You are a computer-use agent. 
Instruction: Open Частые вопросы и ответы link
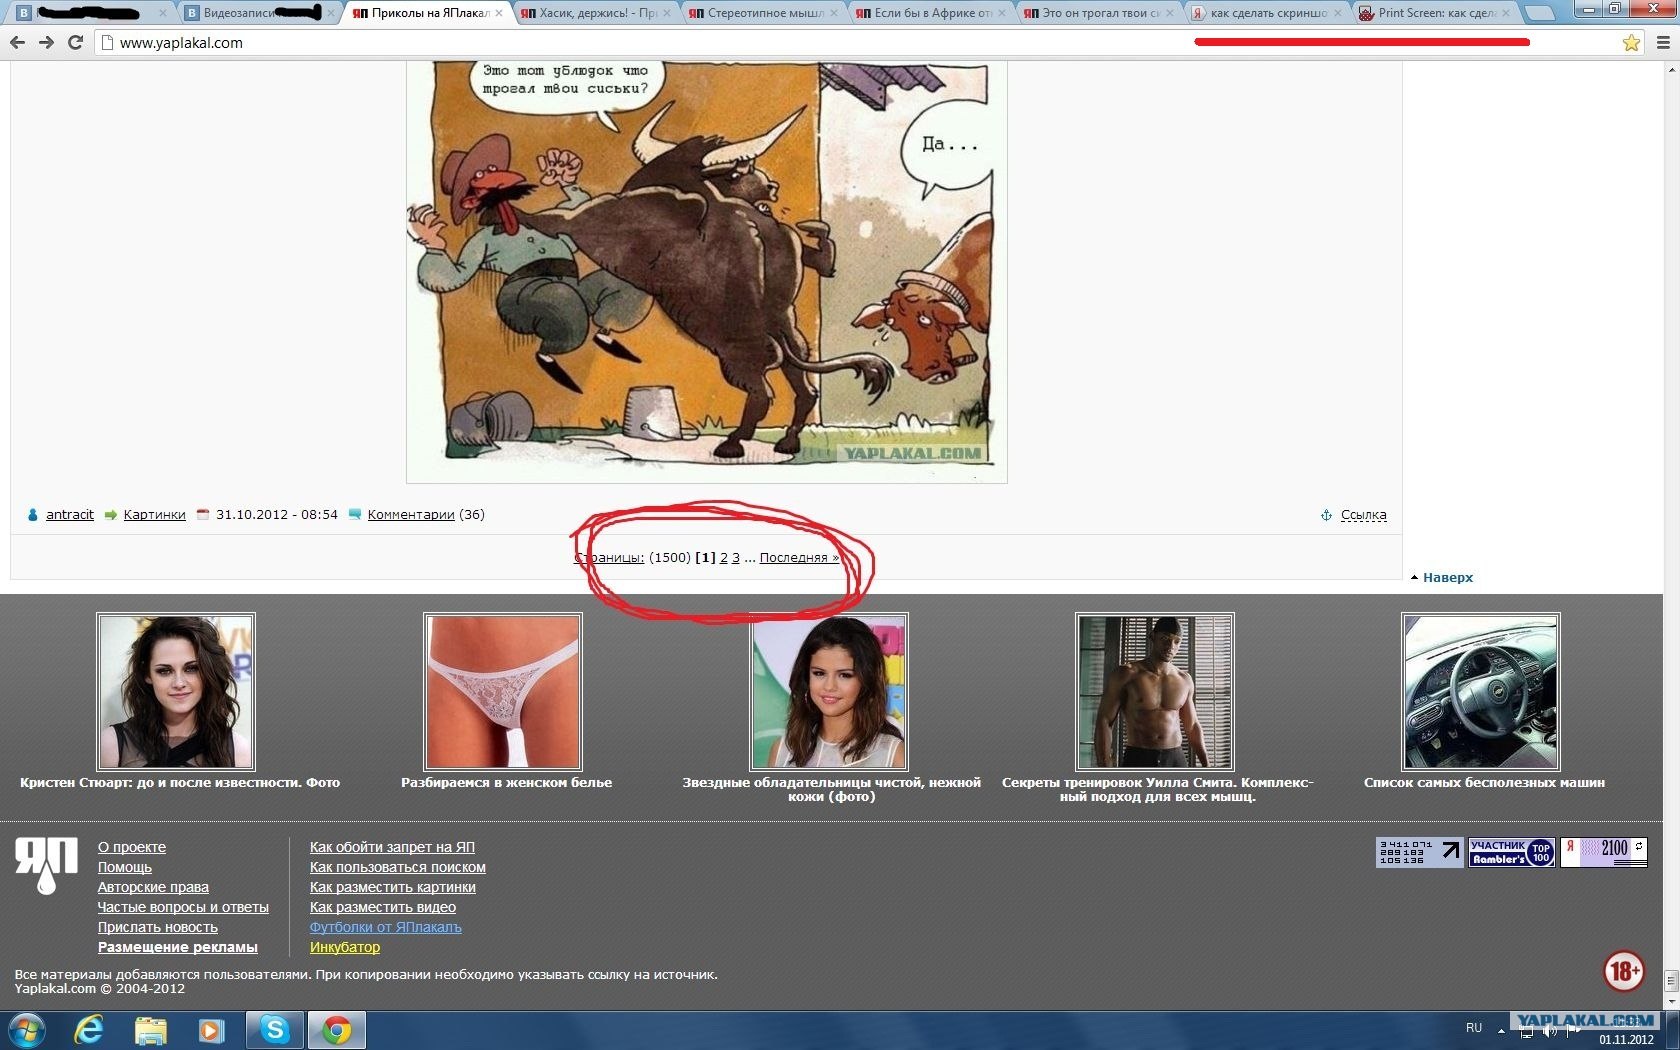(183, 907)
